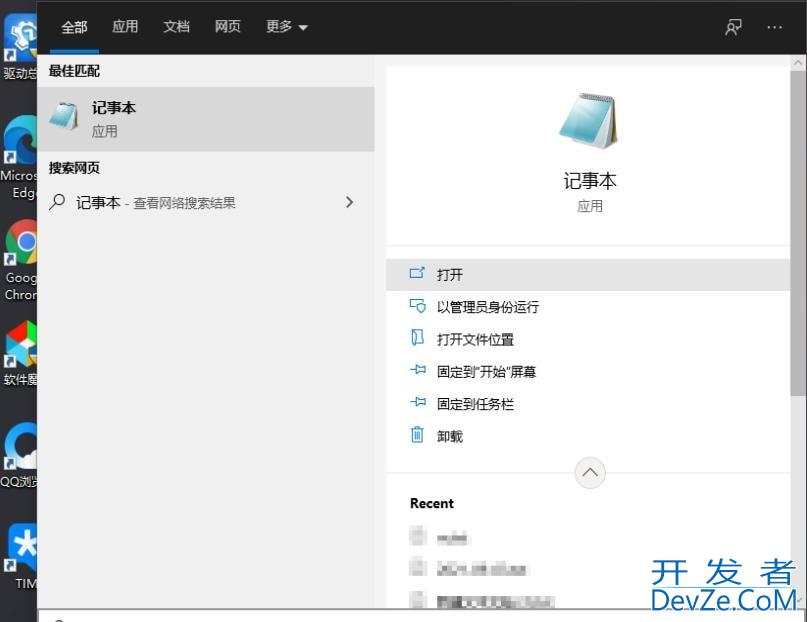Choose 以管理员身份运行
The width and height of the screenshot is (807, 622).
[487, 307]
